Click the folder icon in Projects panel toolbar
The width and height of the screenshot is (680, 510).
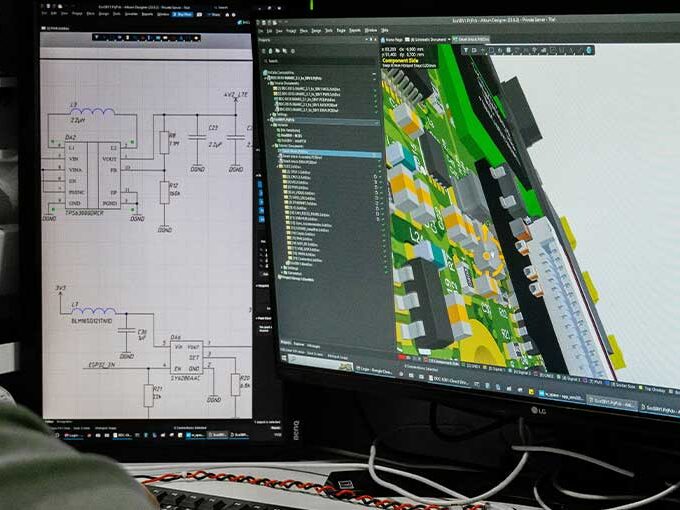point(277,51)
